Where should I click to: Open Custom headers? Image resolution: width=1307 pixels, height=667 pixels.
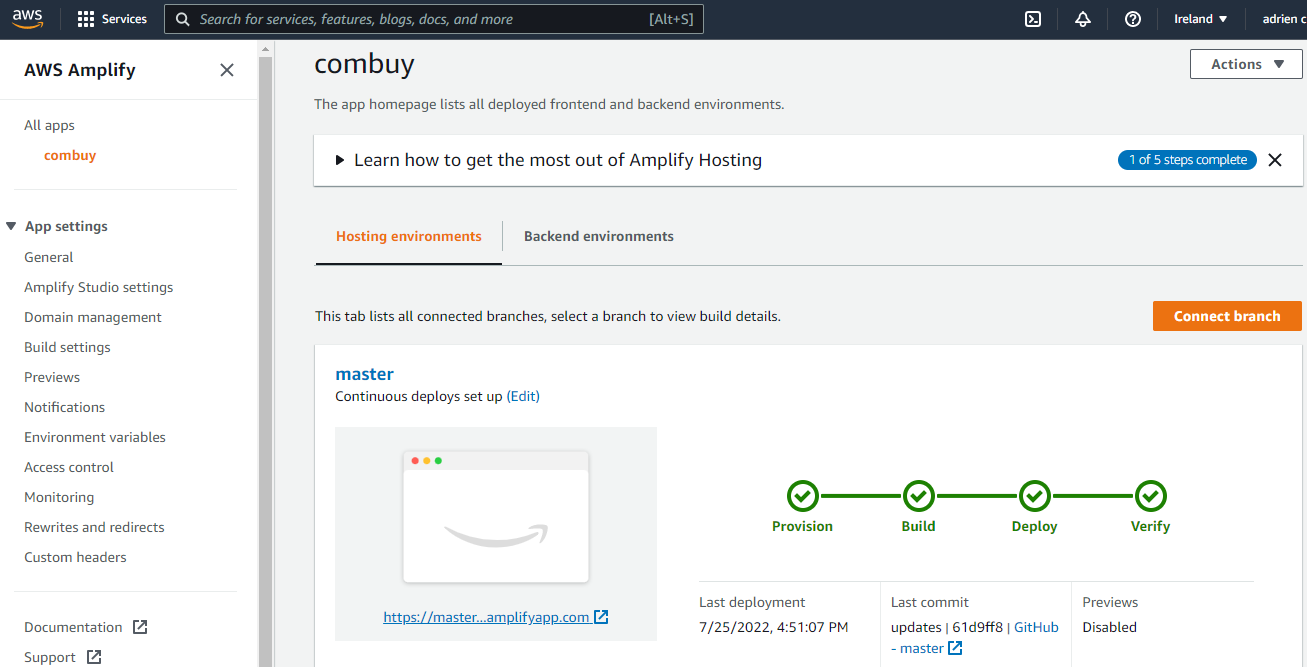75,557
